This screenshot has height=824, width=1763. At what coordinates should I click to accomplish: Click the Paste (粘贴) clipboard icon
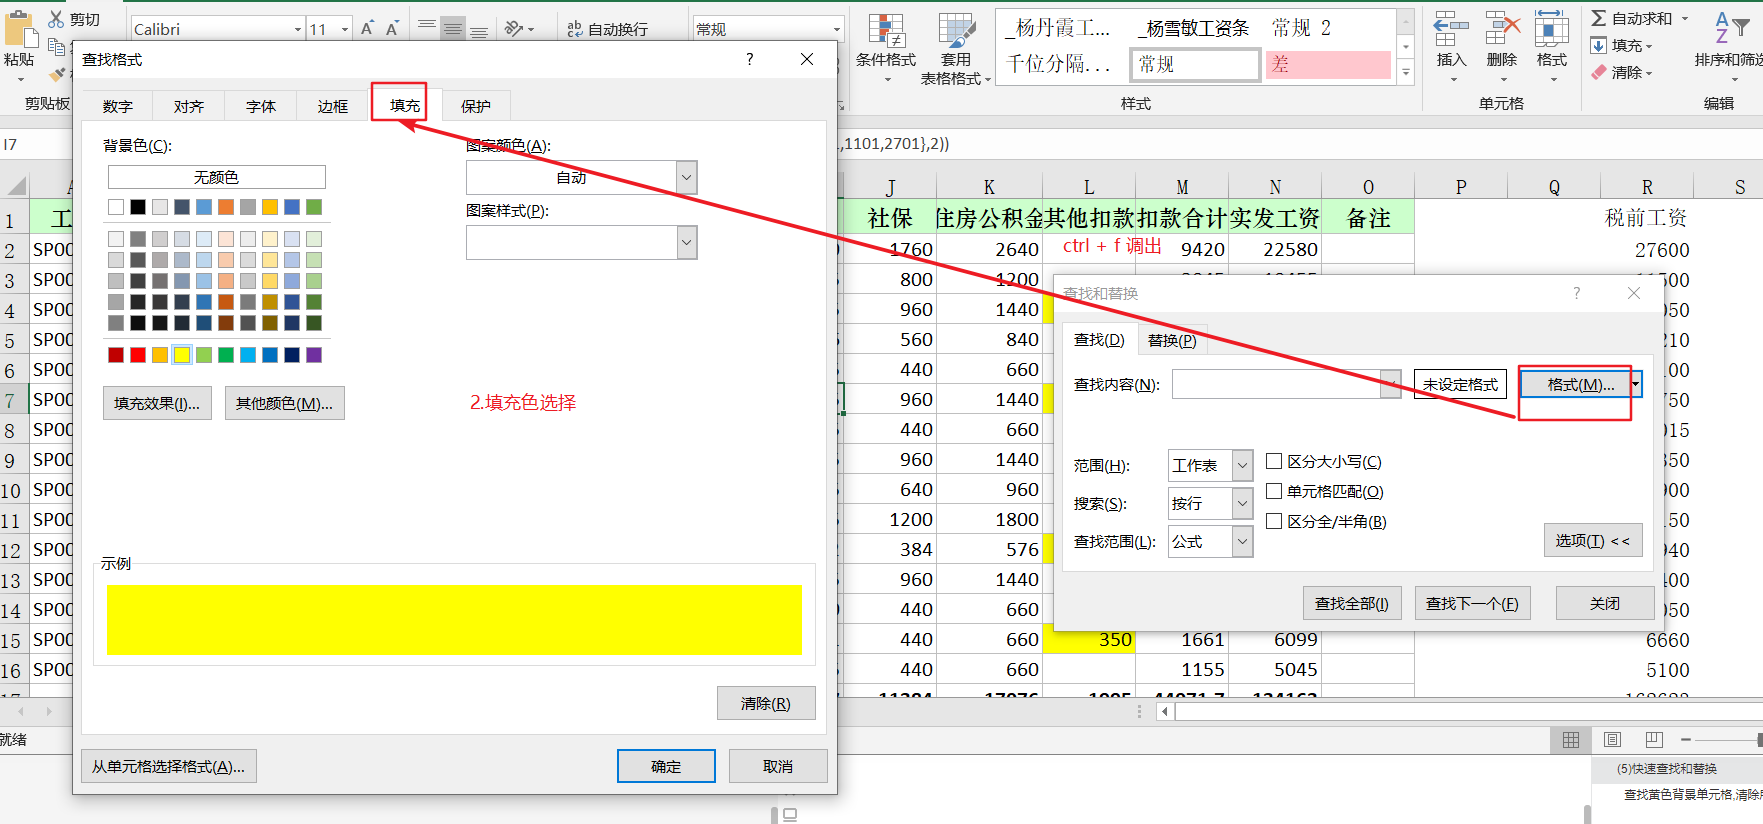[20, 30]
